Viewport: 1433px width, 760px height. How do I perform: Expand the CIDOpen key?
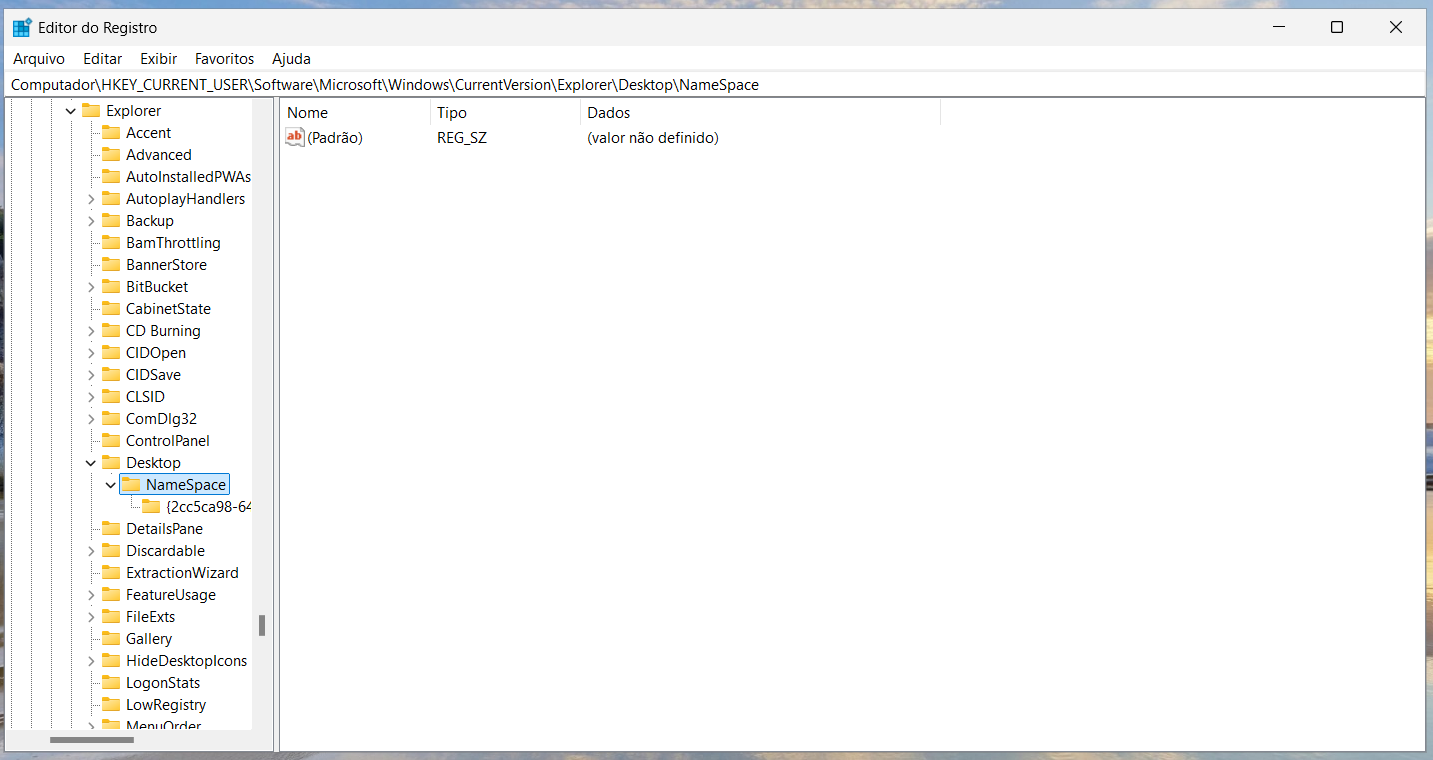[x=91, y=353]
